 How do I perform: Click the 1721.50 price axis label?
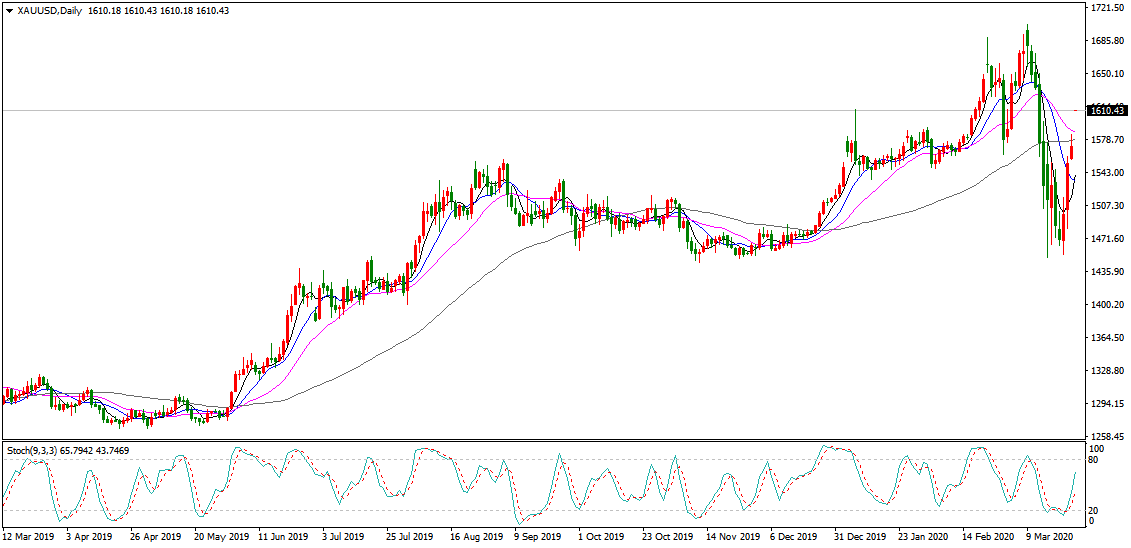coord(1107,8)
